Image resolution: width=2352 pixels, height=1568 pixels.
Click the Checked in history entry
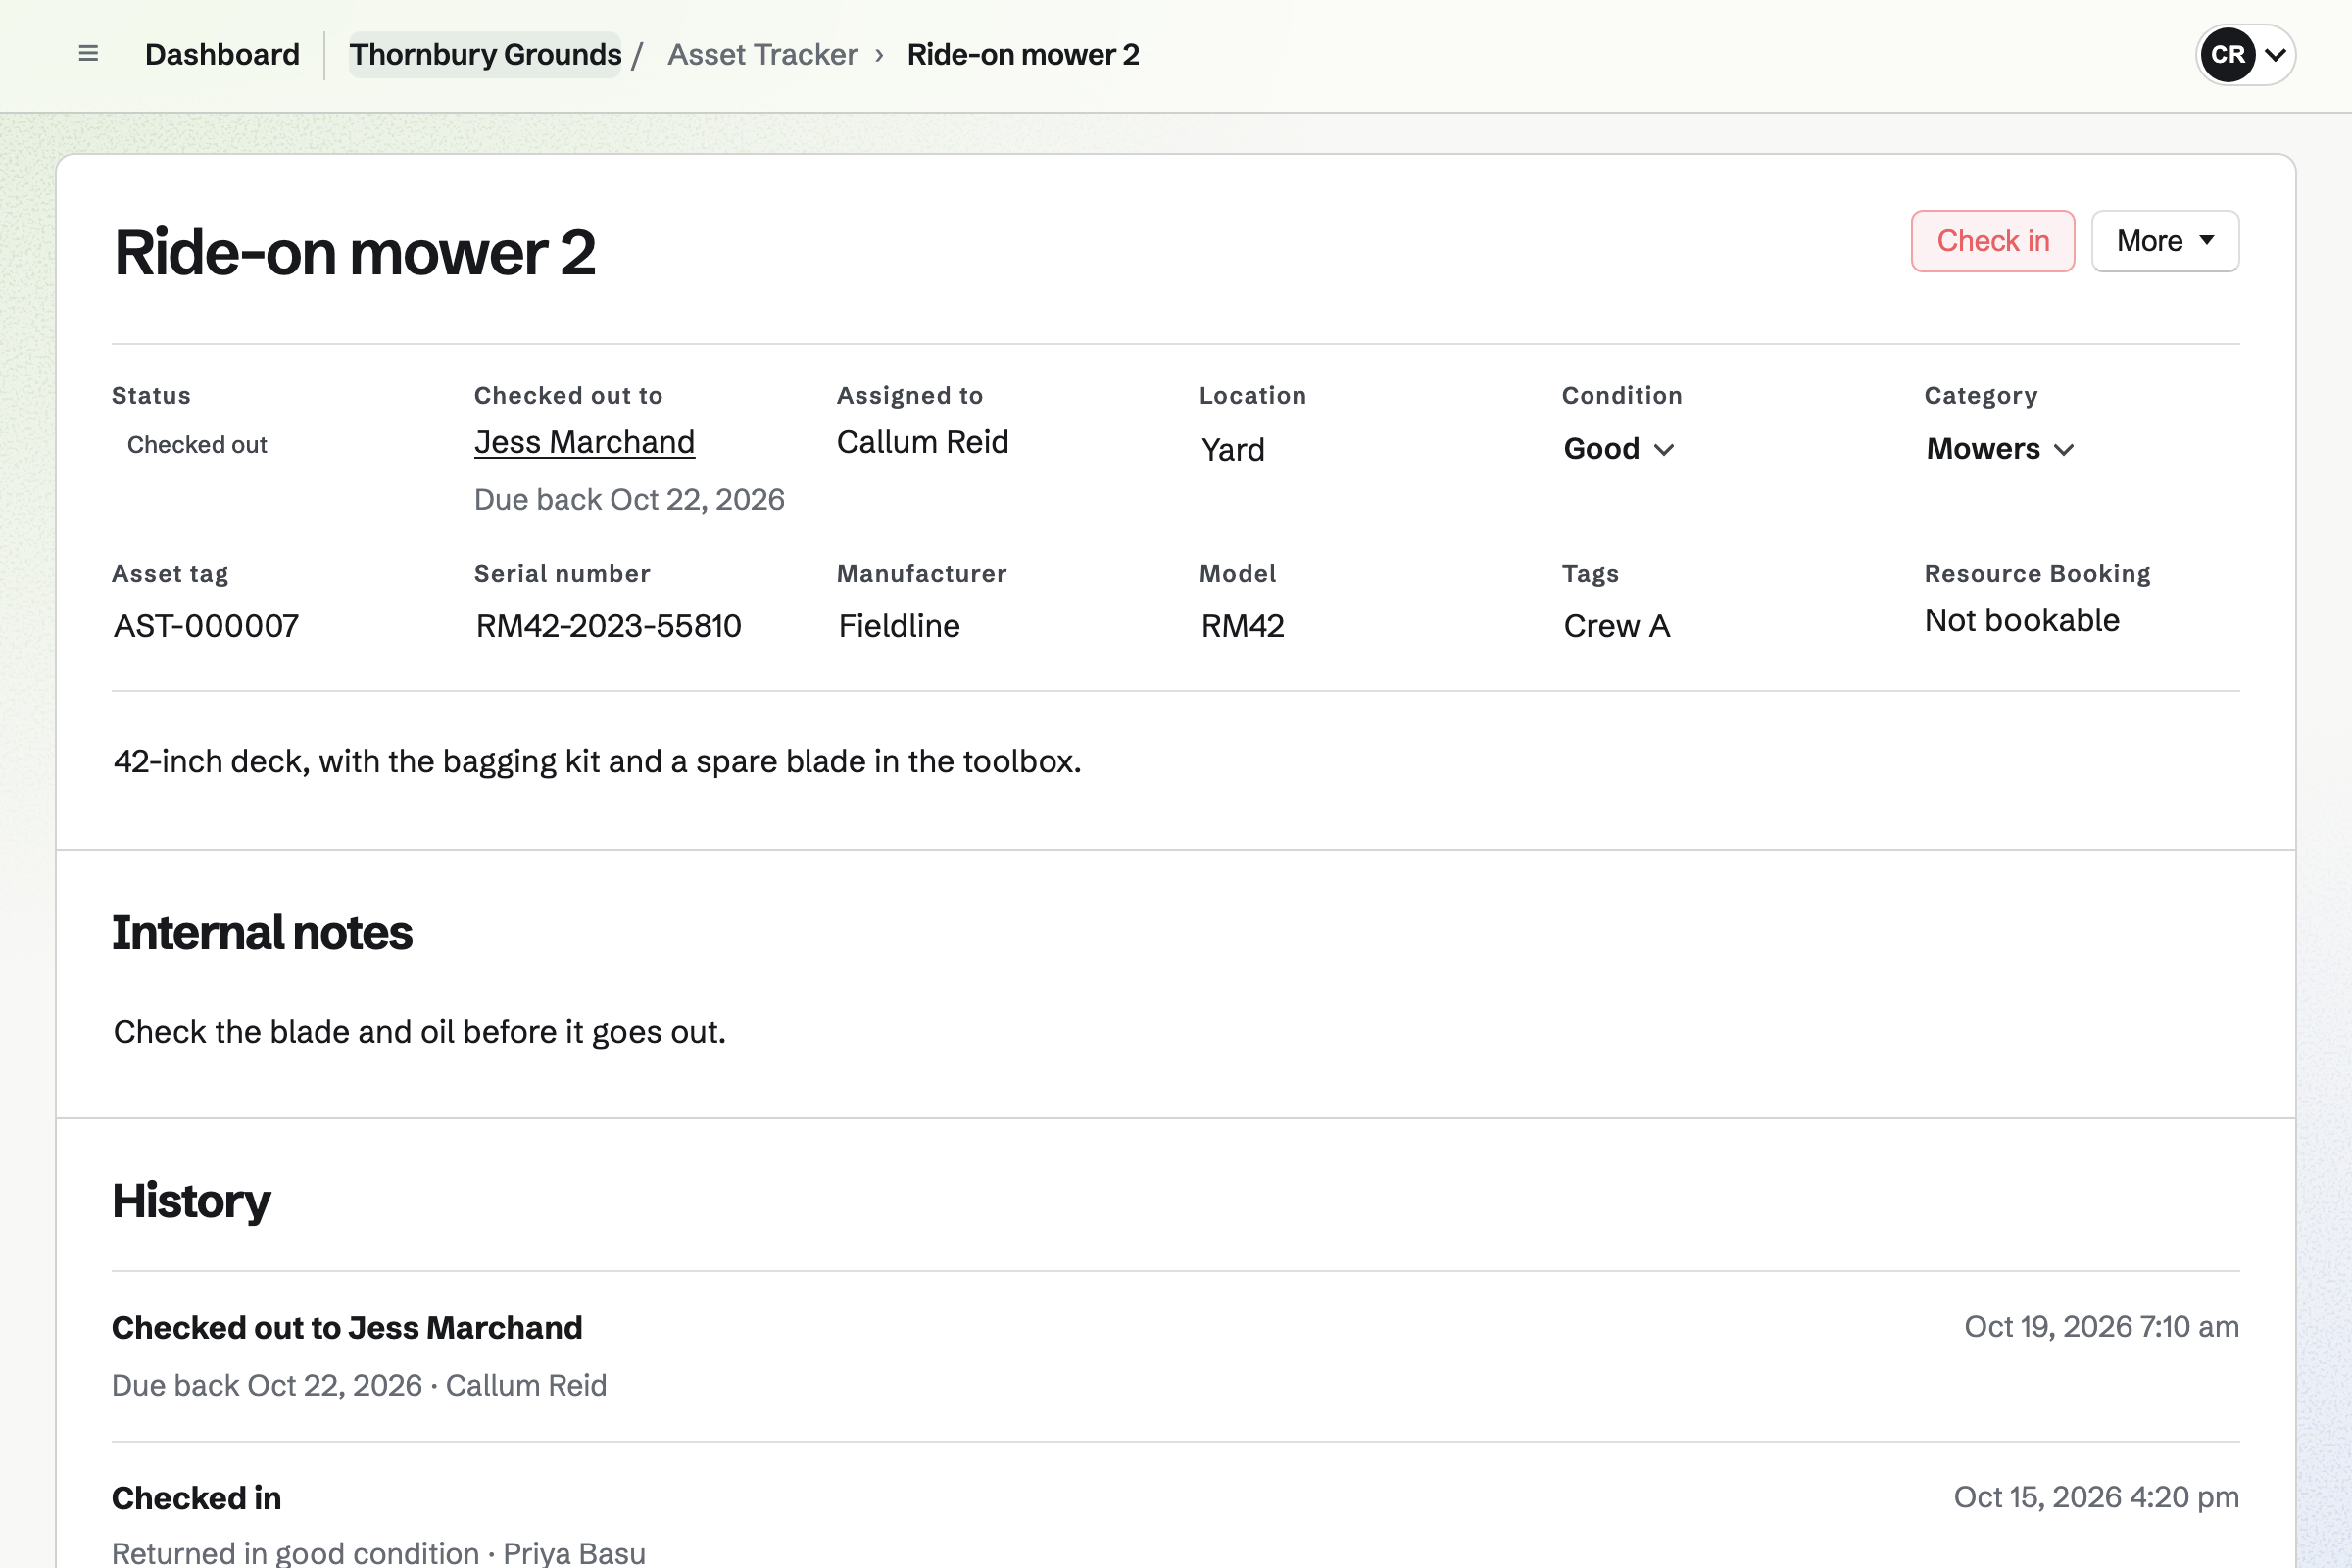coord(196,1498)
